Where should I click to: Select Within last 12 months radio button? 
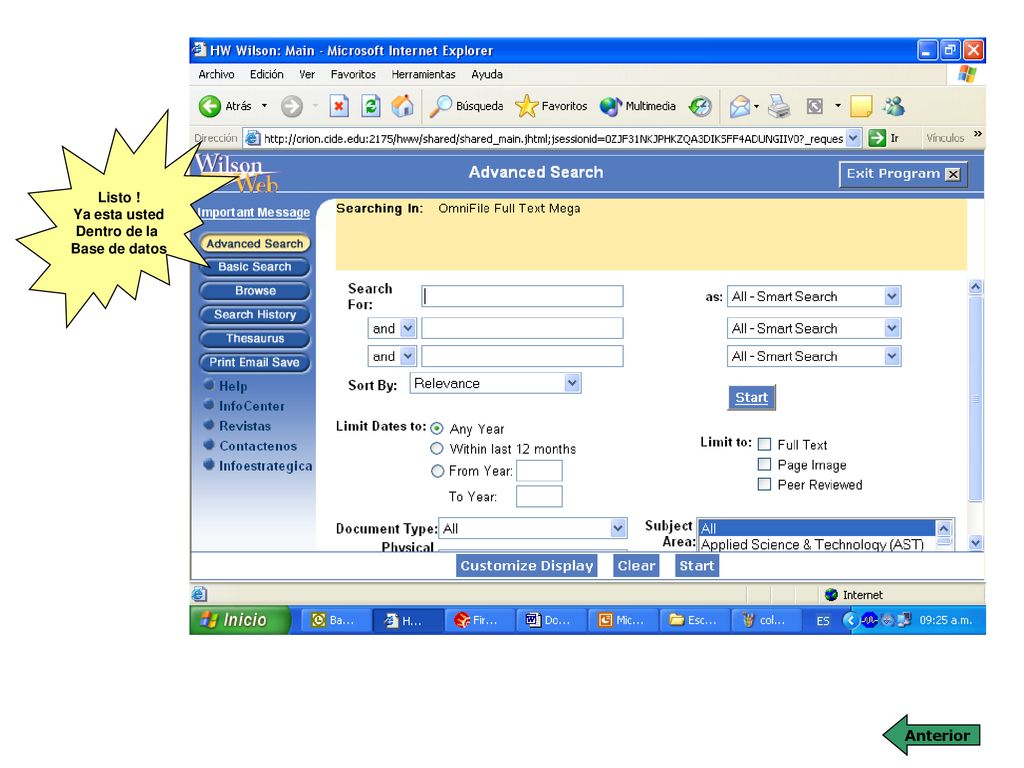click(437, 449)
